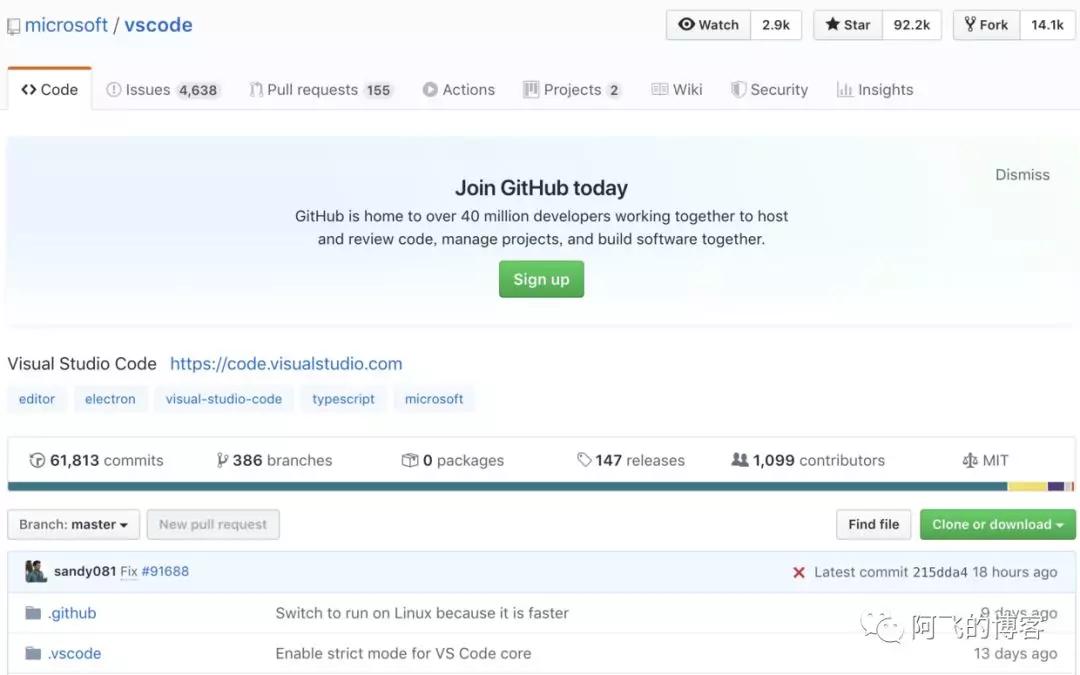Open the vscode repository link

click(x=158, y=25)
